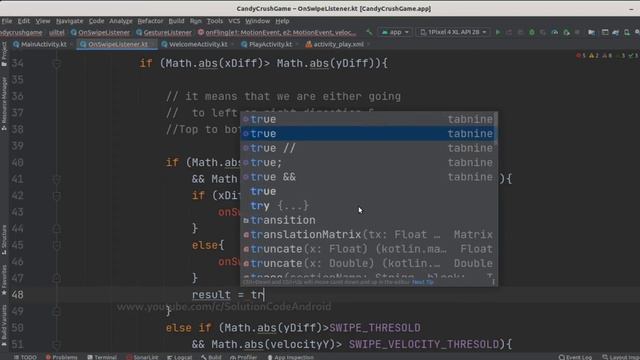Open the Navigate menu
This screenshot has width=640, height=360.
tap(69, 21)
